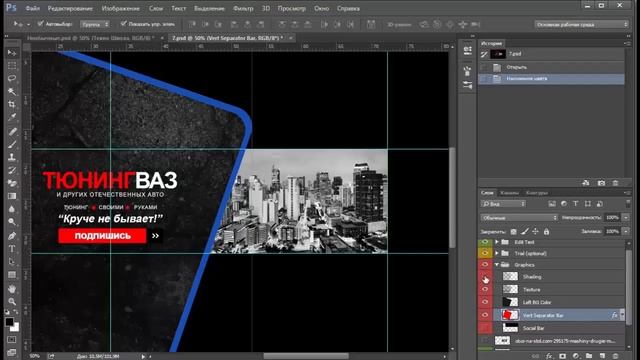This screenshot has height=360, width=640.
Task: Add a layer mask from Layers panel bottom
Action: 562,356
